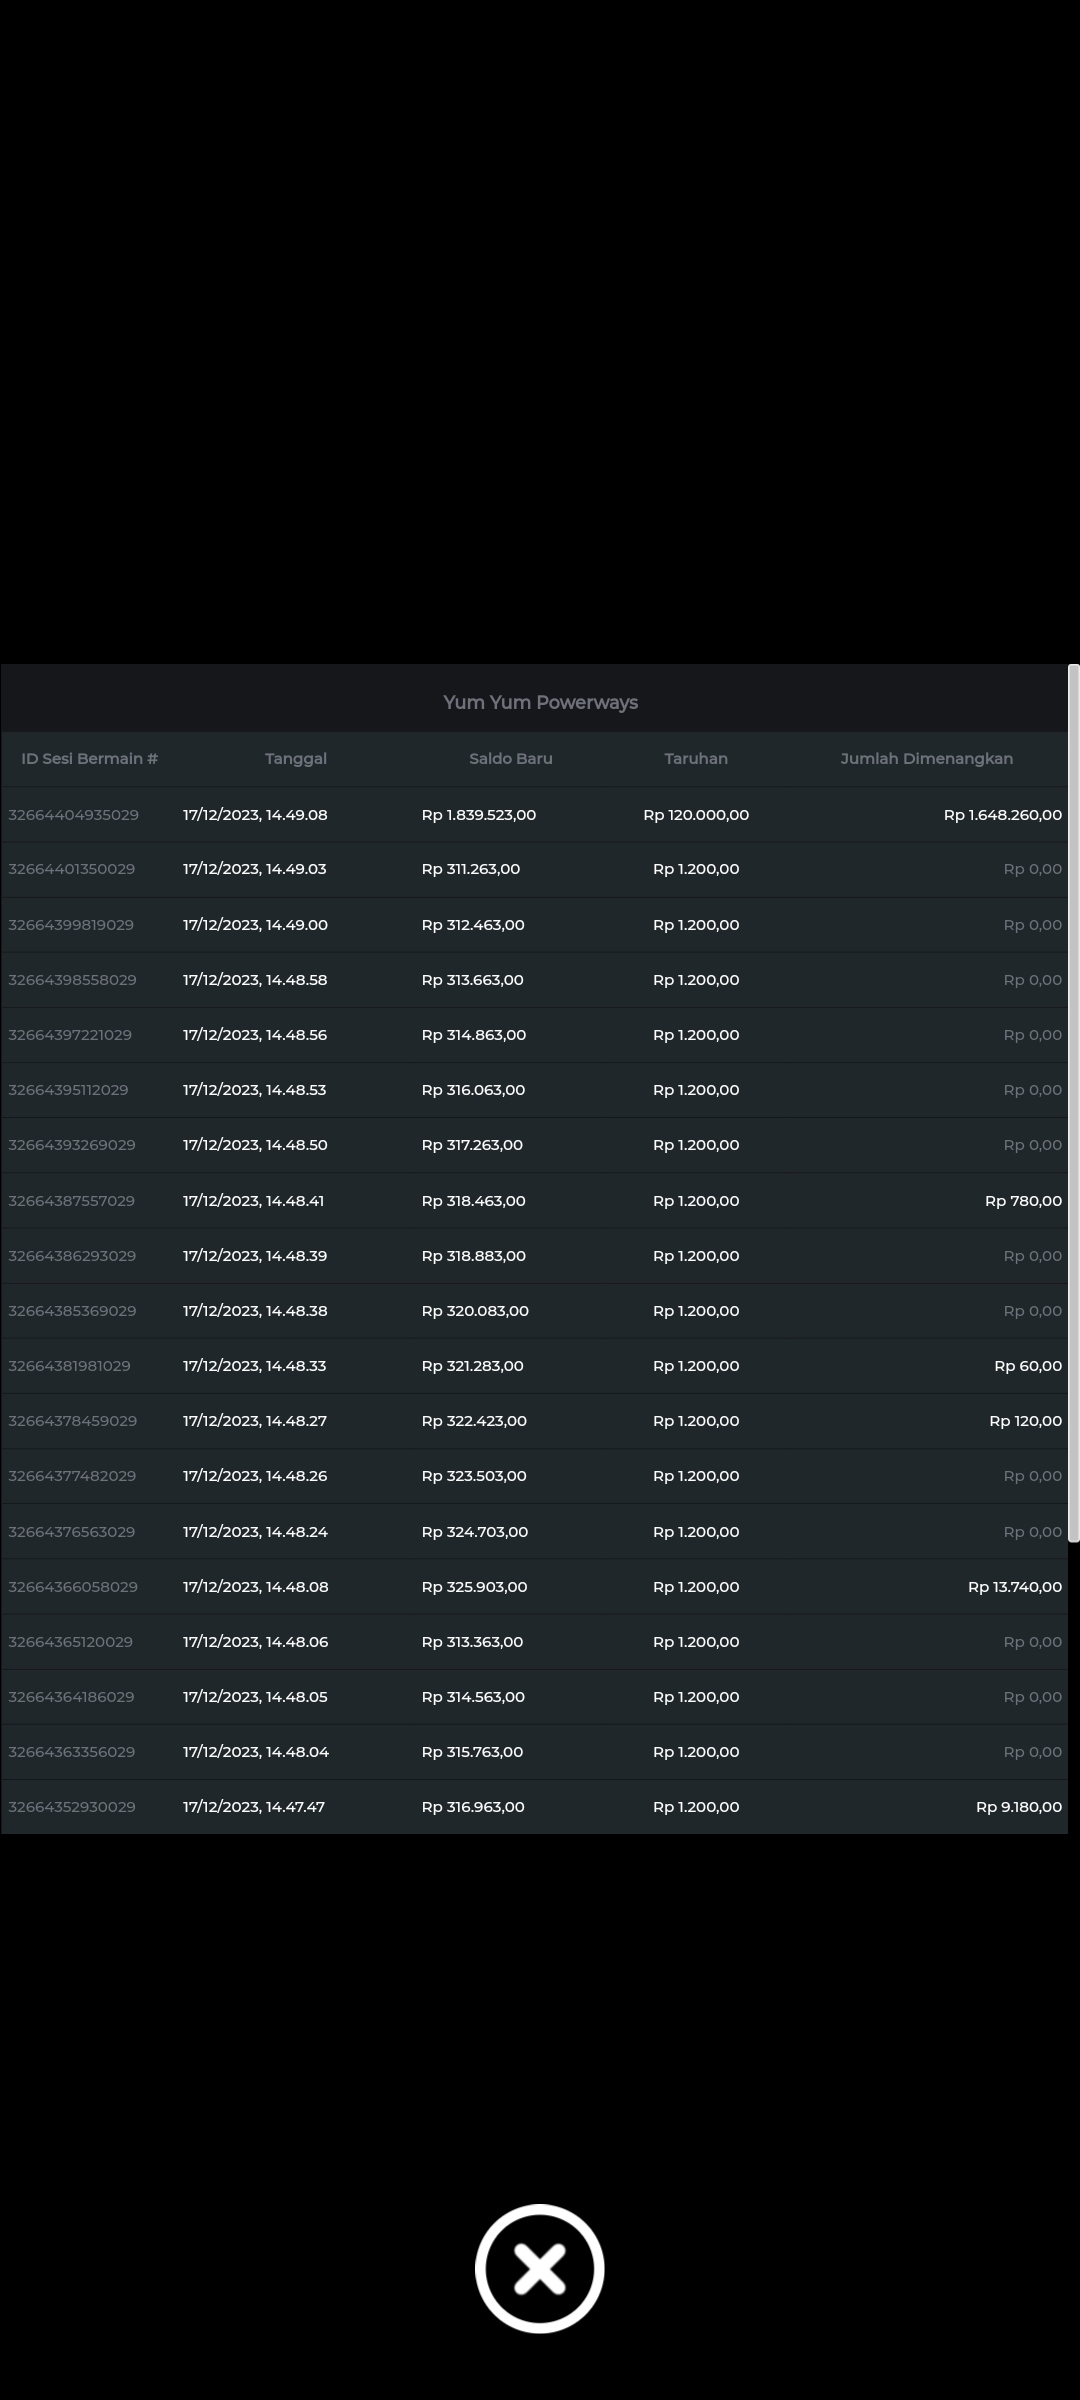This screenshot has width=1080, height=2400.
Task: Open session ID 32664401350029
Action: tap(71, 869)
